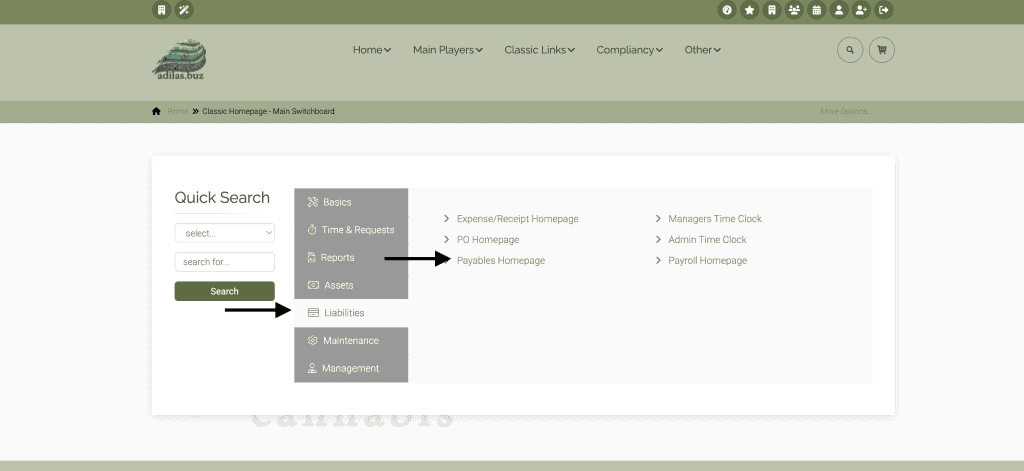Switch to the Reports tab
Image resolution: width=1024 pixels, height=471 pixels.
[x=337, y=258]
